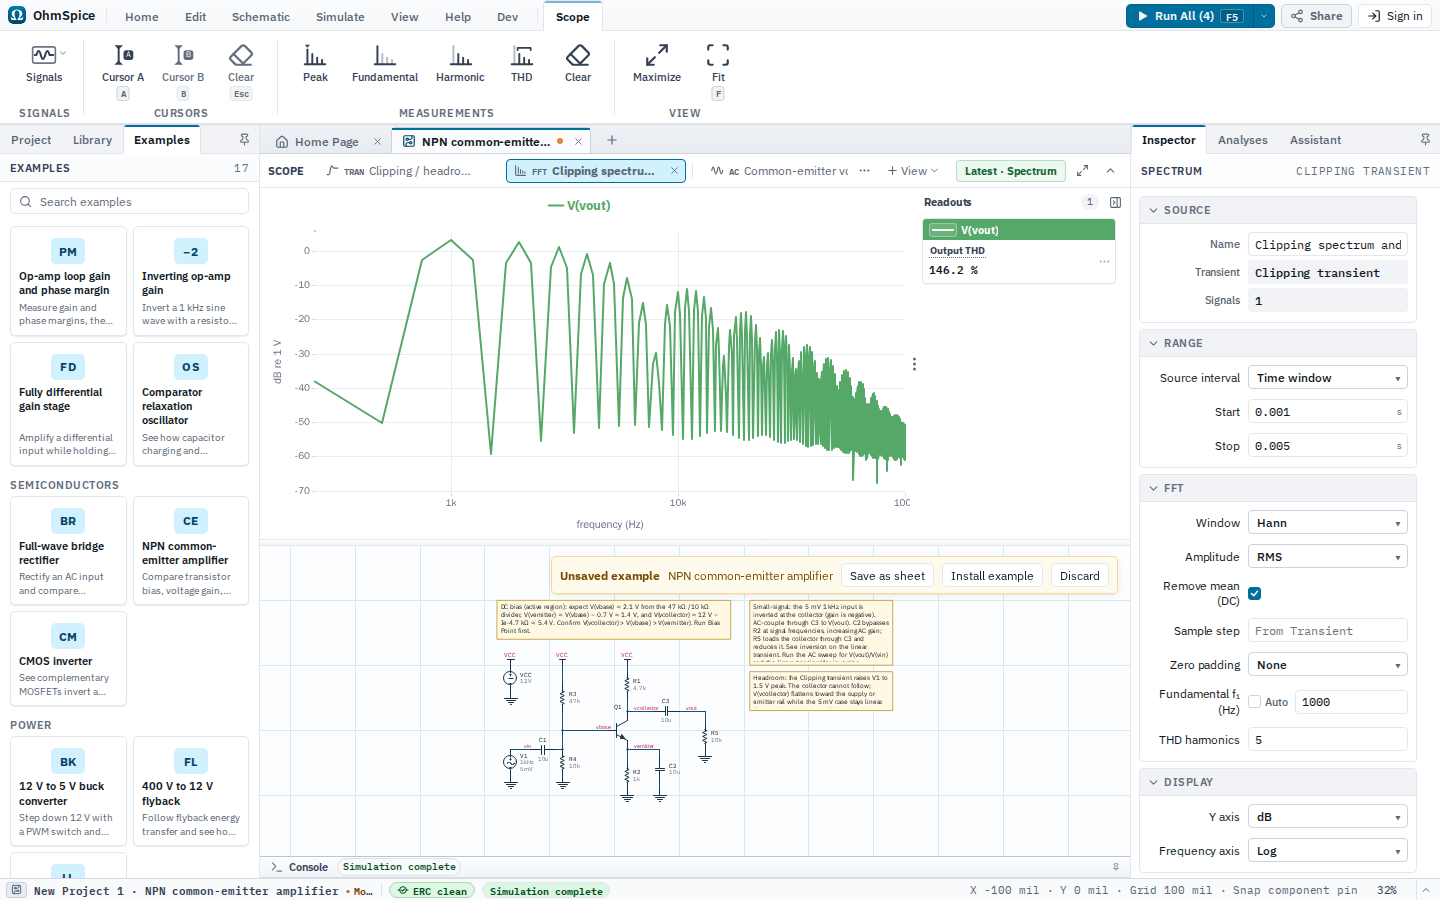
Task: Open the Output THD readout options menu
Action: click(x=1104, y=262)
